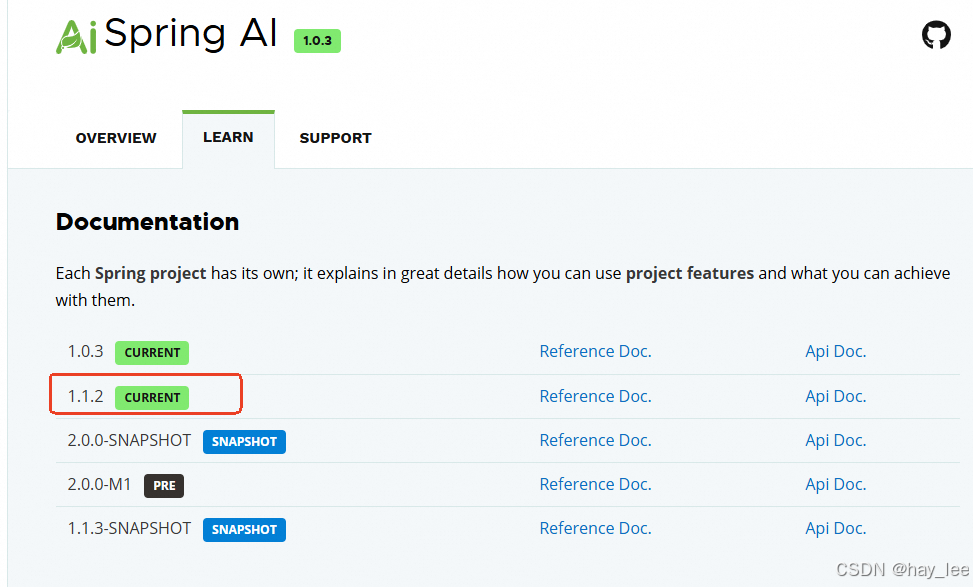Click the SNAPSHOT badge beside 1.1.3-SNAPSHOT
This screenshot has width=973, height=587.
pyautogui.click(x=244, y=530)
